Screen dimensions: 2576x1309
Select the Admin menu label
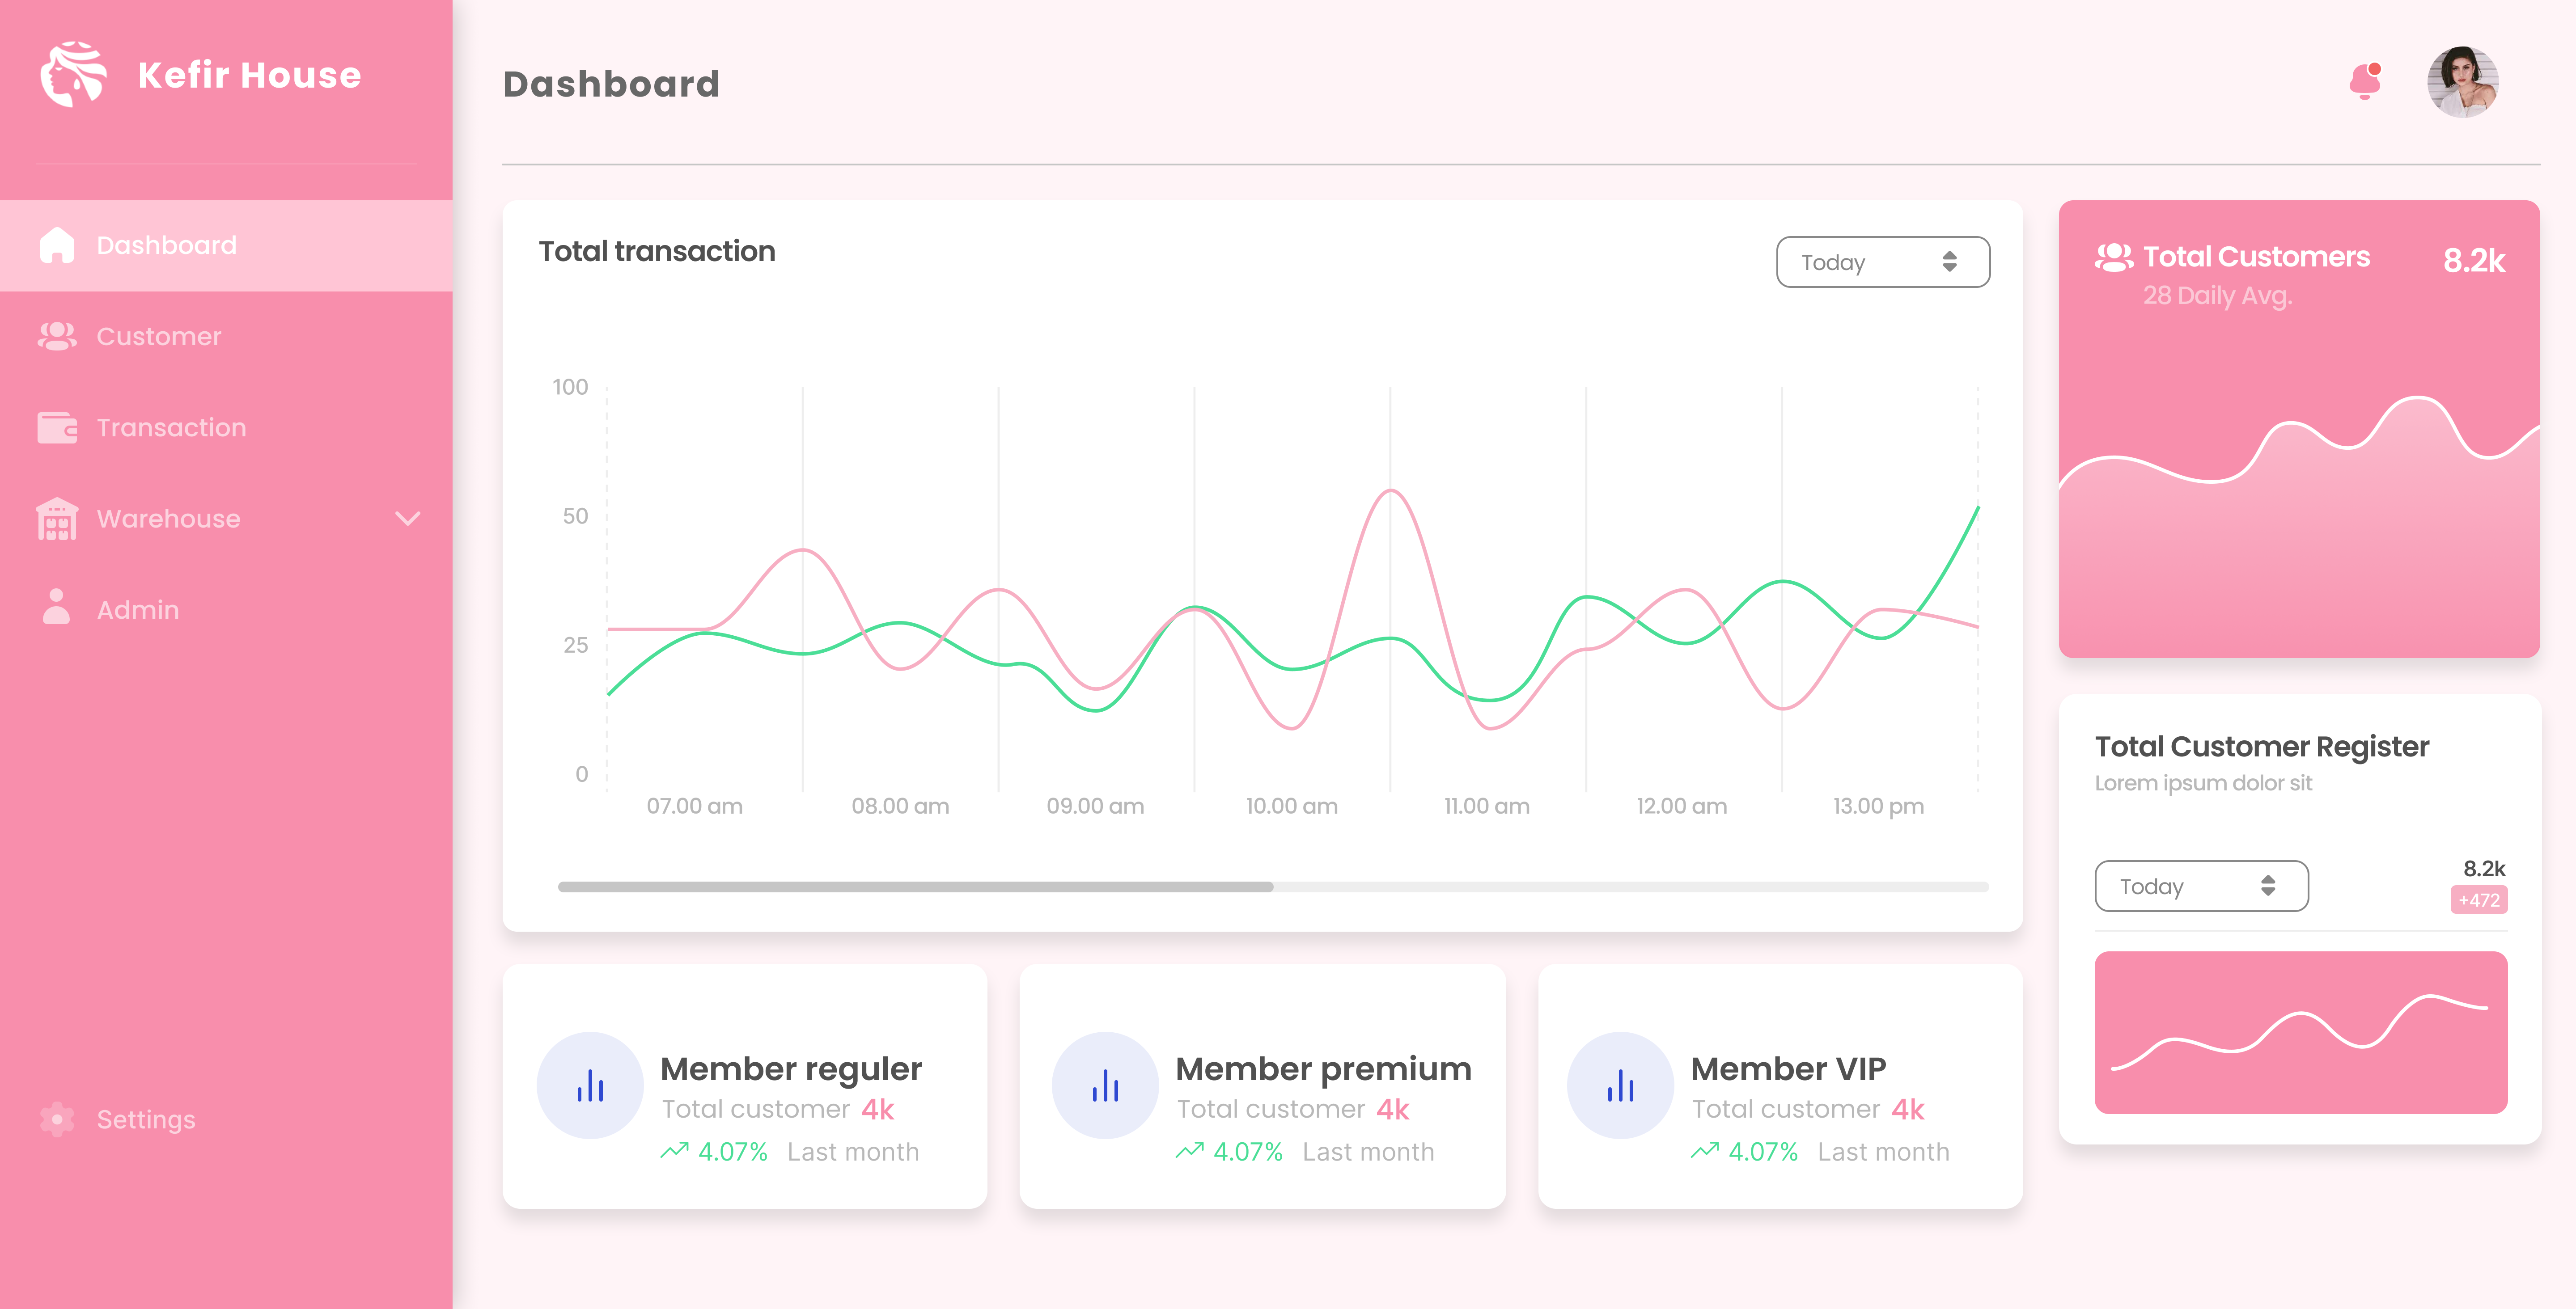click(138, 610)
